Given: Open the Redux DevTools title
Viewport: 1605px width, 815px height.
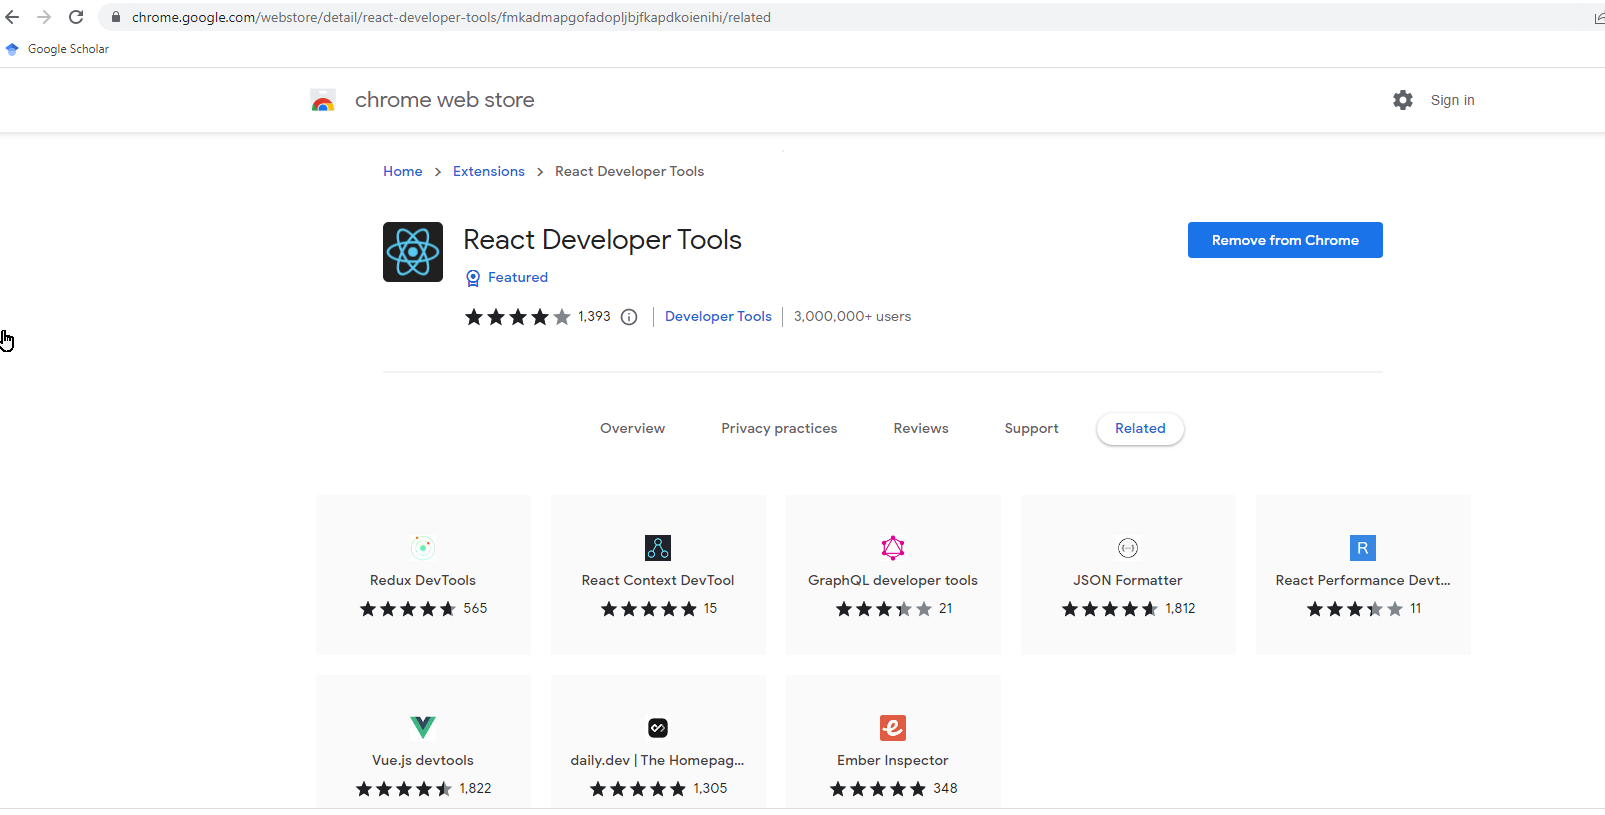Looking at the screenshot, I should 423,580.
